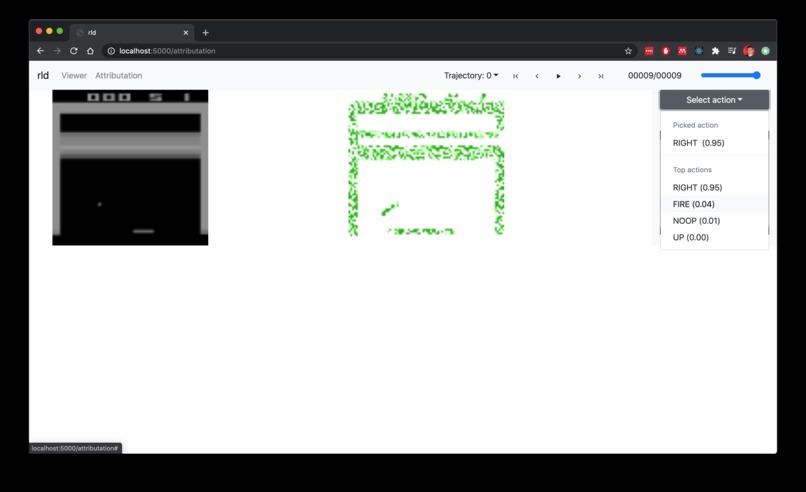The height and width of the screenshot is (492, 806).
Task: Open the browser home page
Action: 90,51
